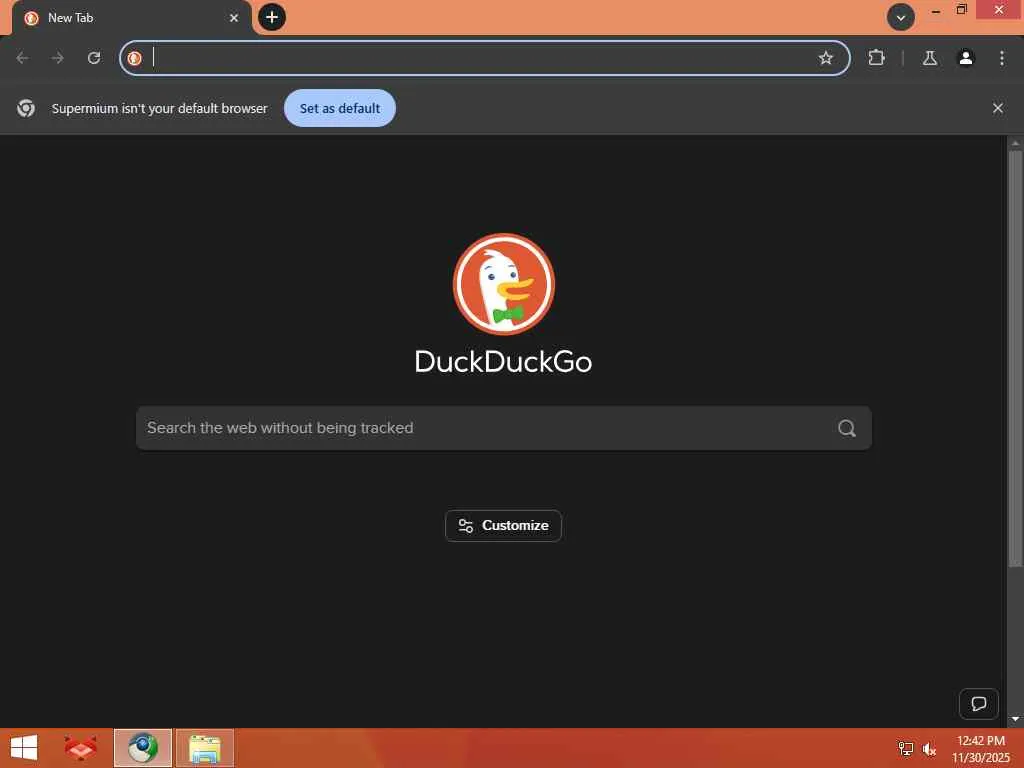Click the scrollbar down arrow
The width and height of the screenshot is (1024, 768).
click(1015, 719)
